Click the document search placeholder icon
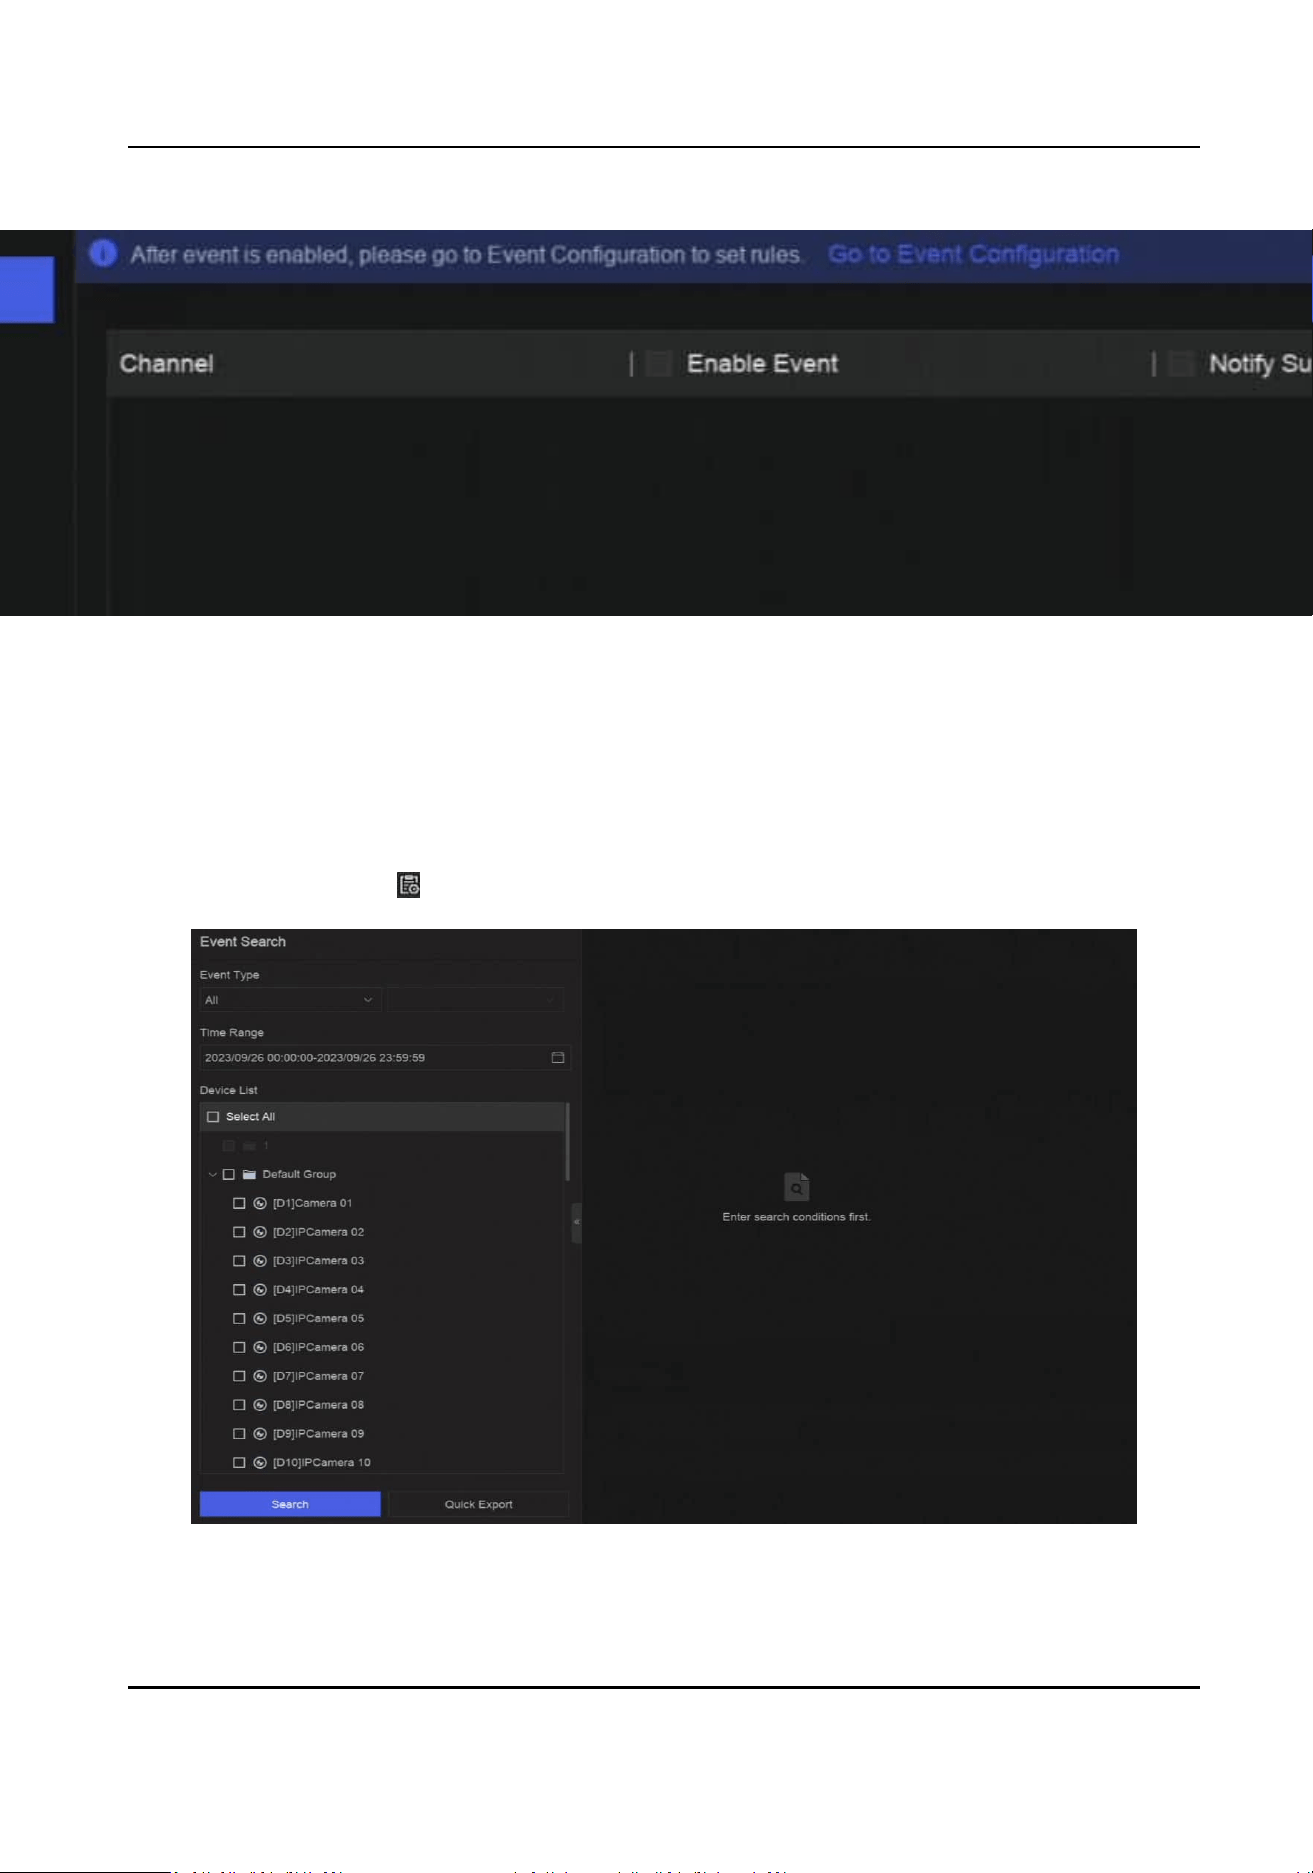Image resolution: width=1313 pixels, height=1873 pixels. point(796,1187)
